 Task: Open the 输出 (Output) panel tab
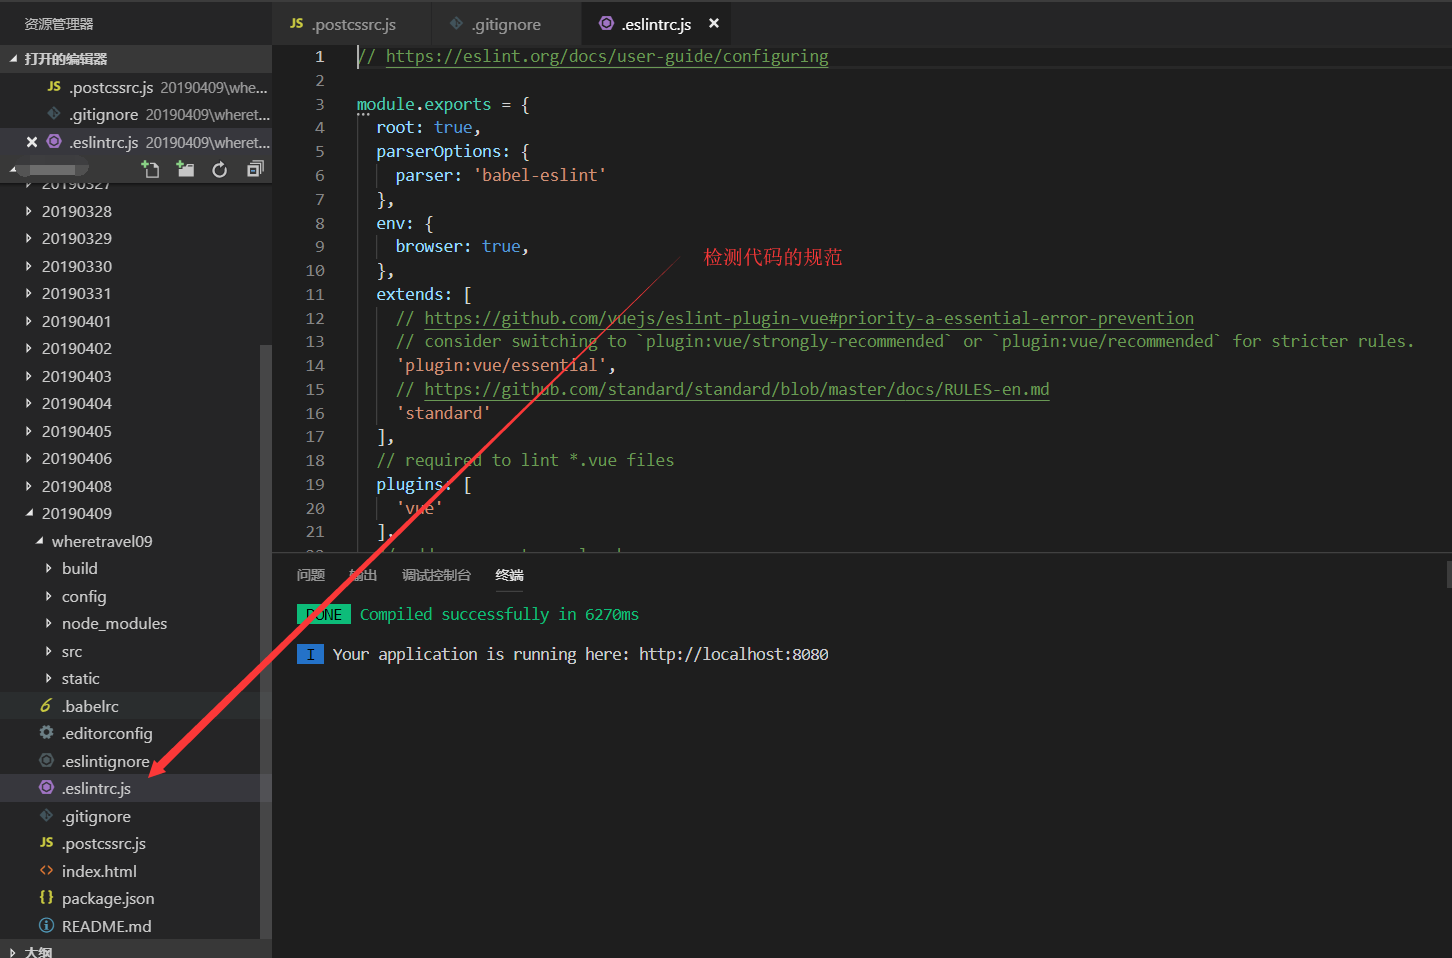363,575
